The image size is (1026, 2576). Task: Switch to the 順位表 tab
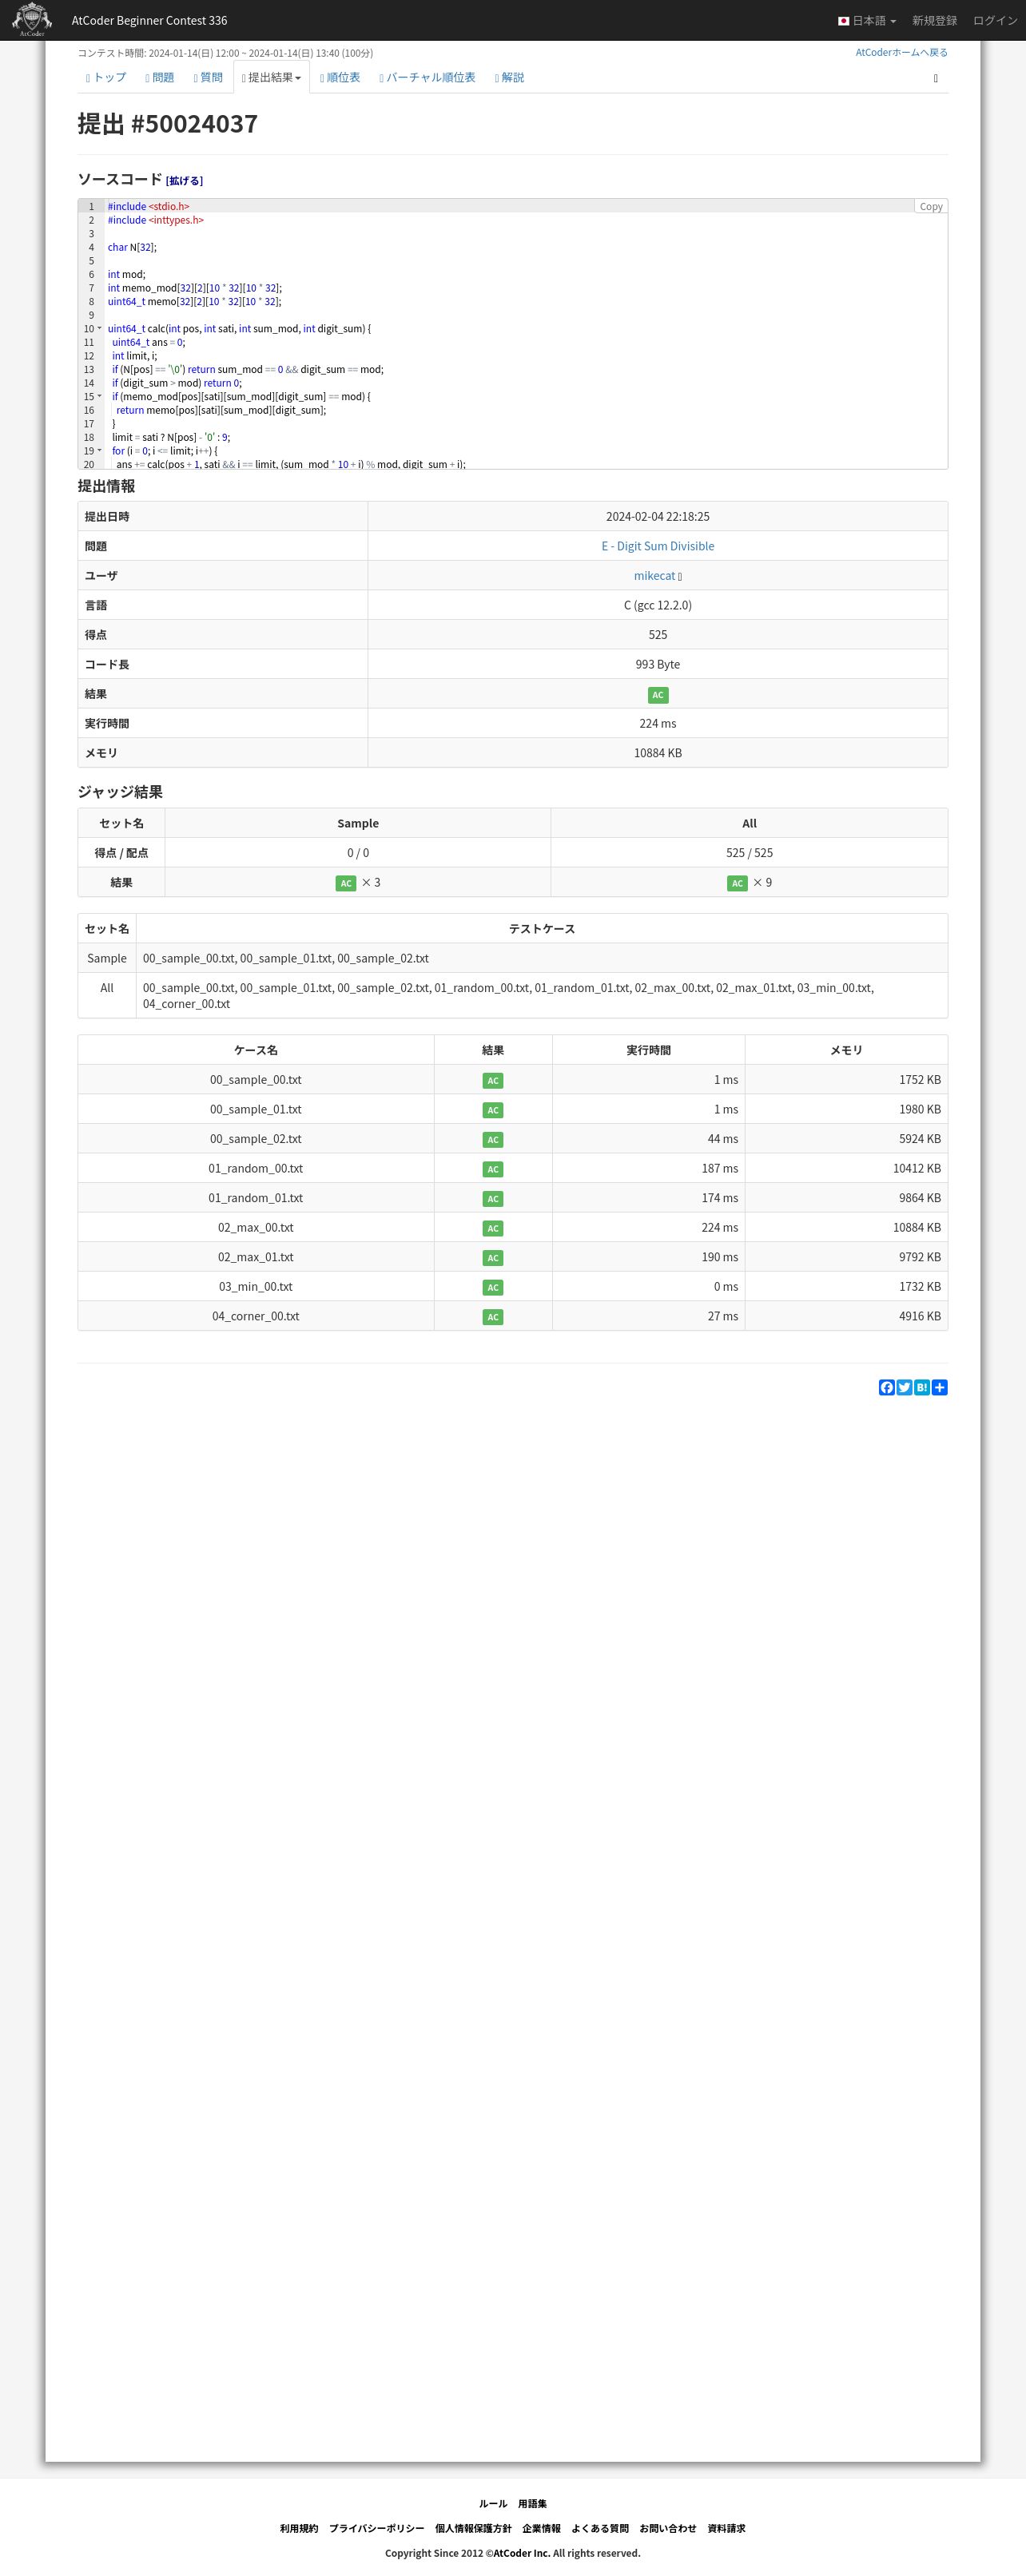click(x=340, y=77)
